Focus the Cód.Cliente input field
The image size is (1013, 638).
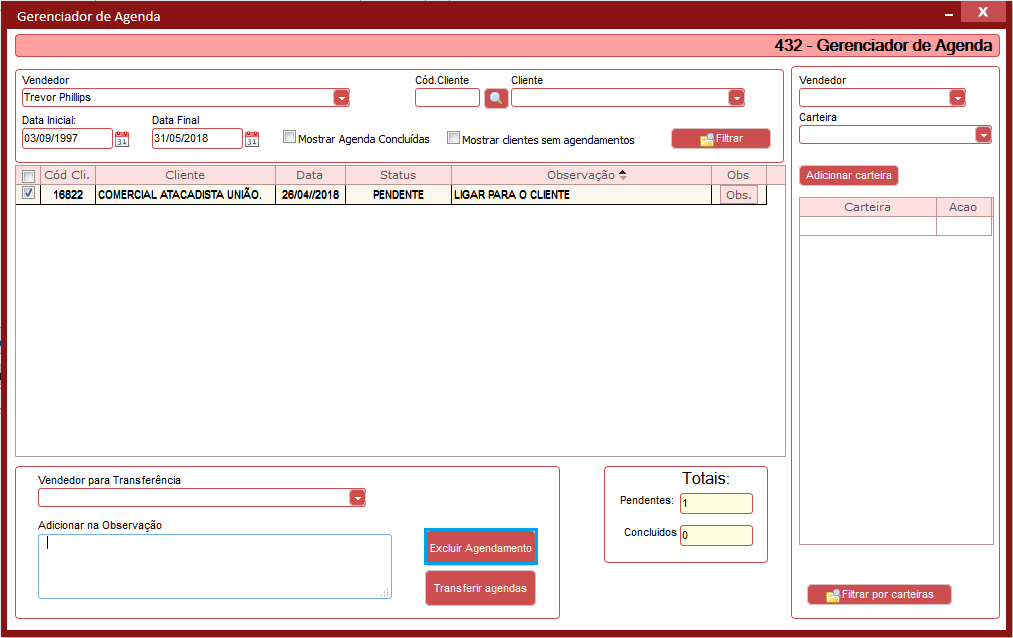pyautogui.click(x=447, y=98)
